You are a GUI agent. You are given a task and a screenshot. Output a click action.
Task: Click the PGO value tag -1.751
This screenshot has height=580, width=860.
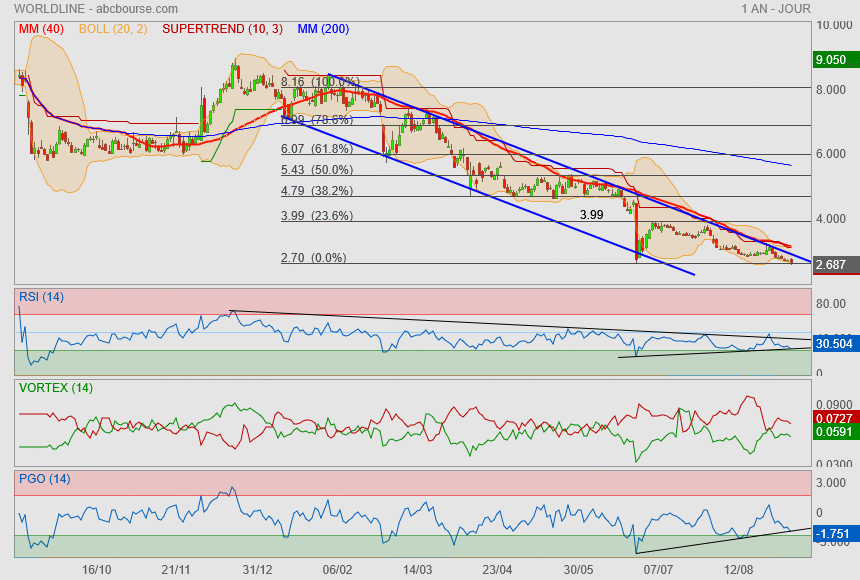click(834, 534)
